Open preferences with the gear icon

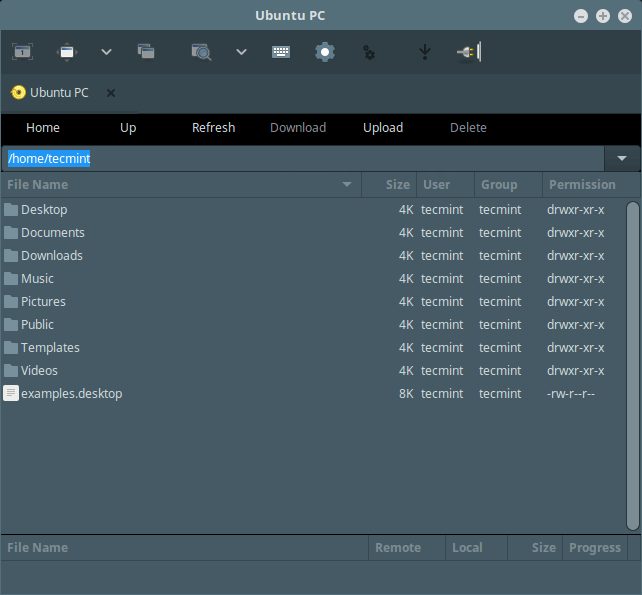click(x=325, y=52)
